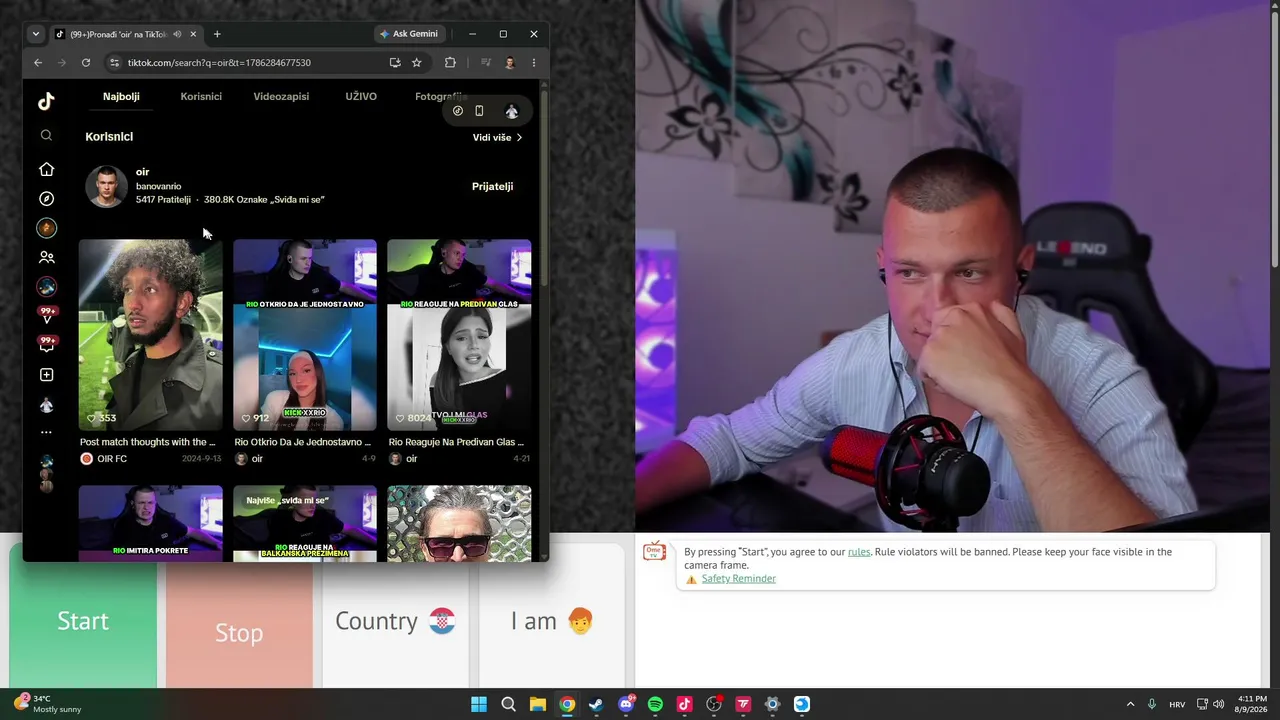Open Messages icon with 99+ badge
The width and height of the screenshot is (1280, 720).
tap(47, 344)
